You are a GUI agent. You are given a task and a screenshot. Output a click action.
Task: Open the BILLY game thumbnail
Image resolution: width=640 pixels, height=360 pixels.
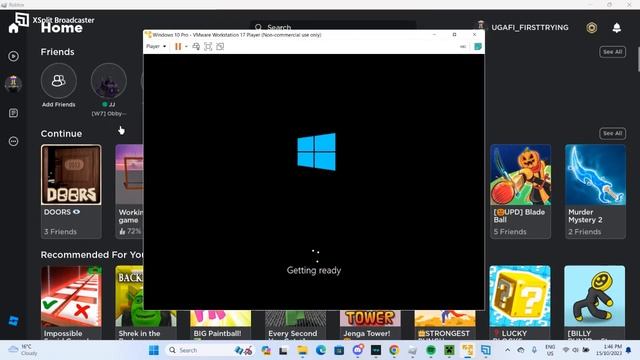click(594, 296)
